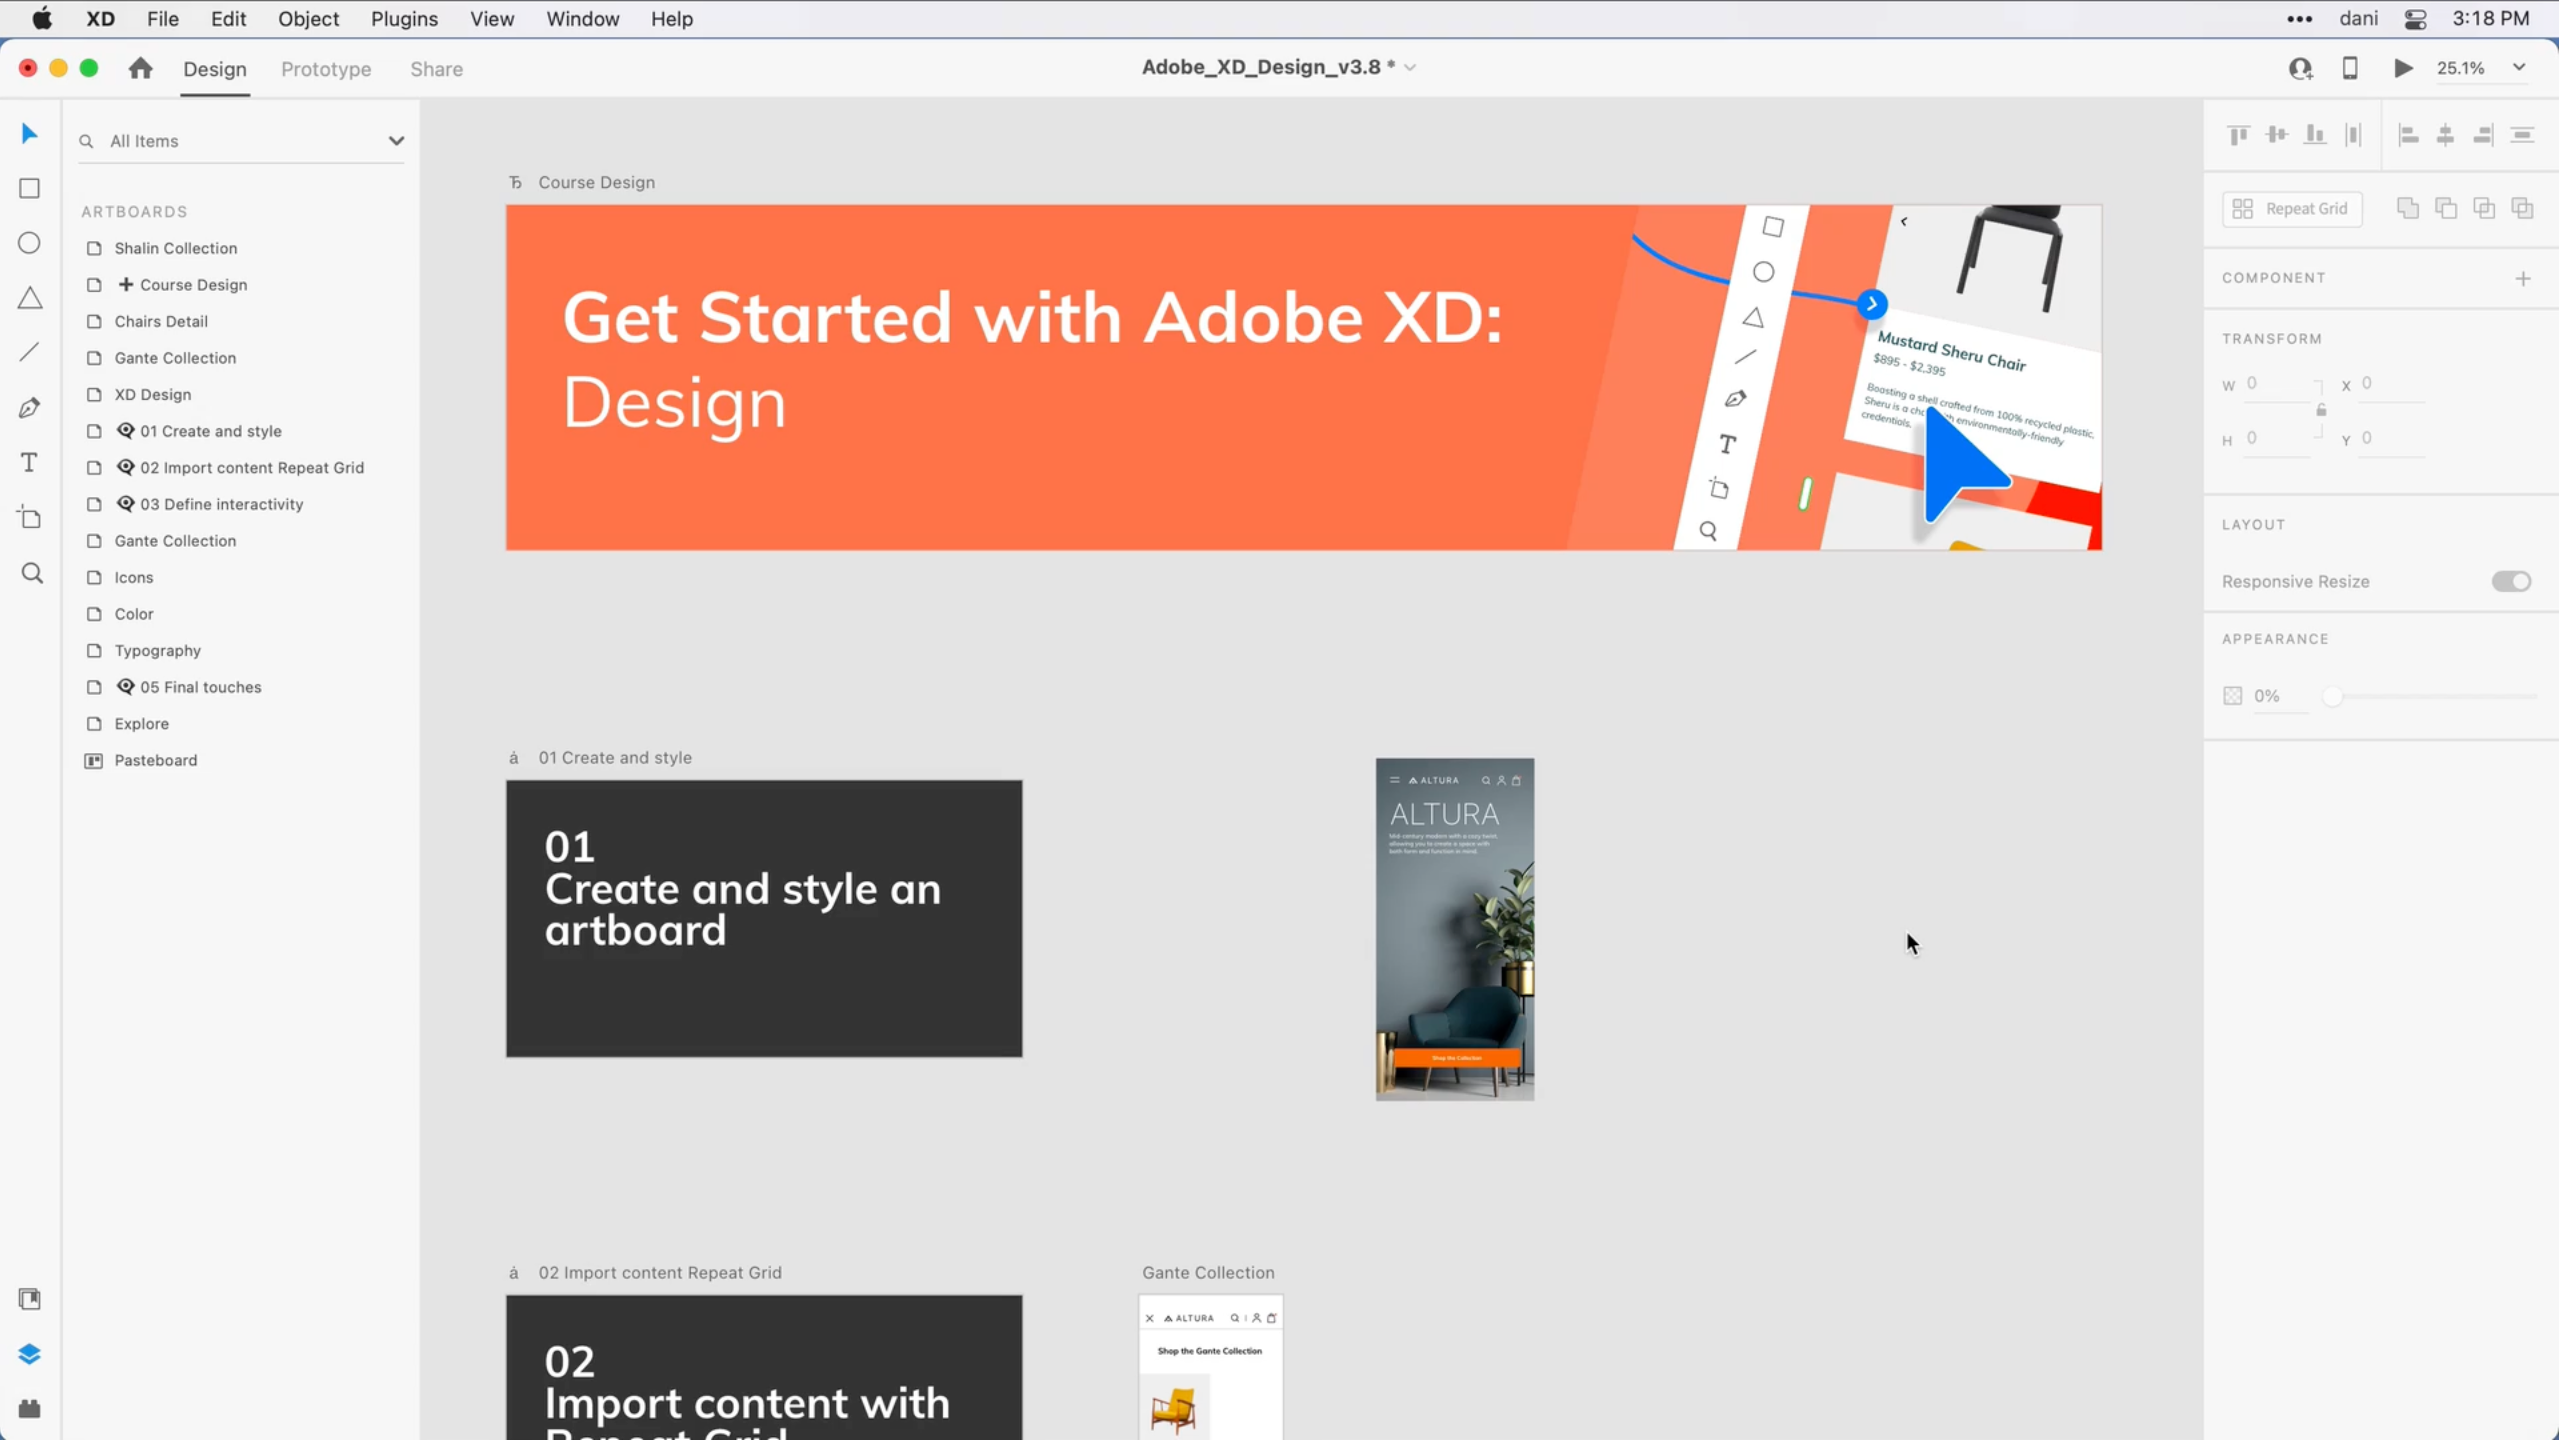2559x1440 pixels.
Task: Select the Zoom tool
Action: (x=31, y=573)
